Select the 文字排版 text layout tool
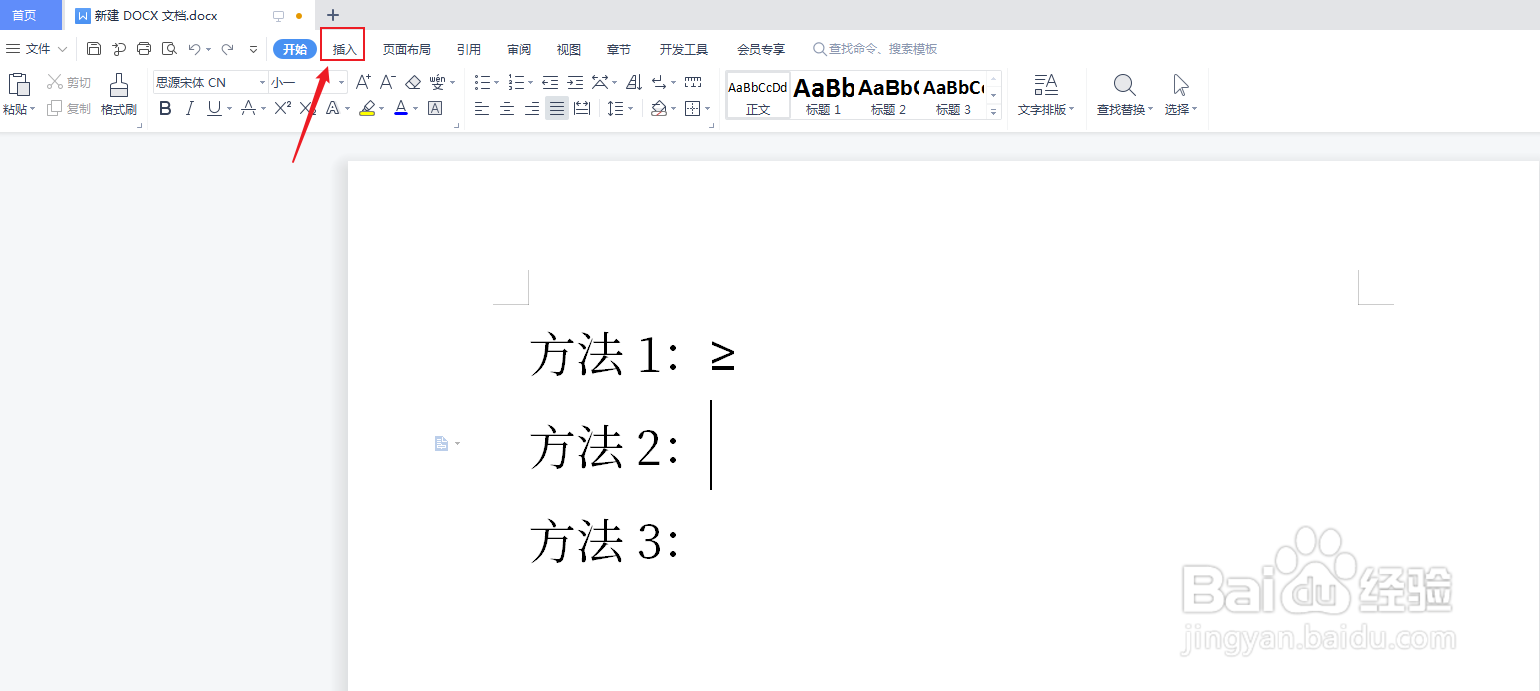1540x691 pixels. coord(1044,95)
